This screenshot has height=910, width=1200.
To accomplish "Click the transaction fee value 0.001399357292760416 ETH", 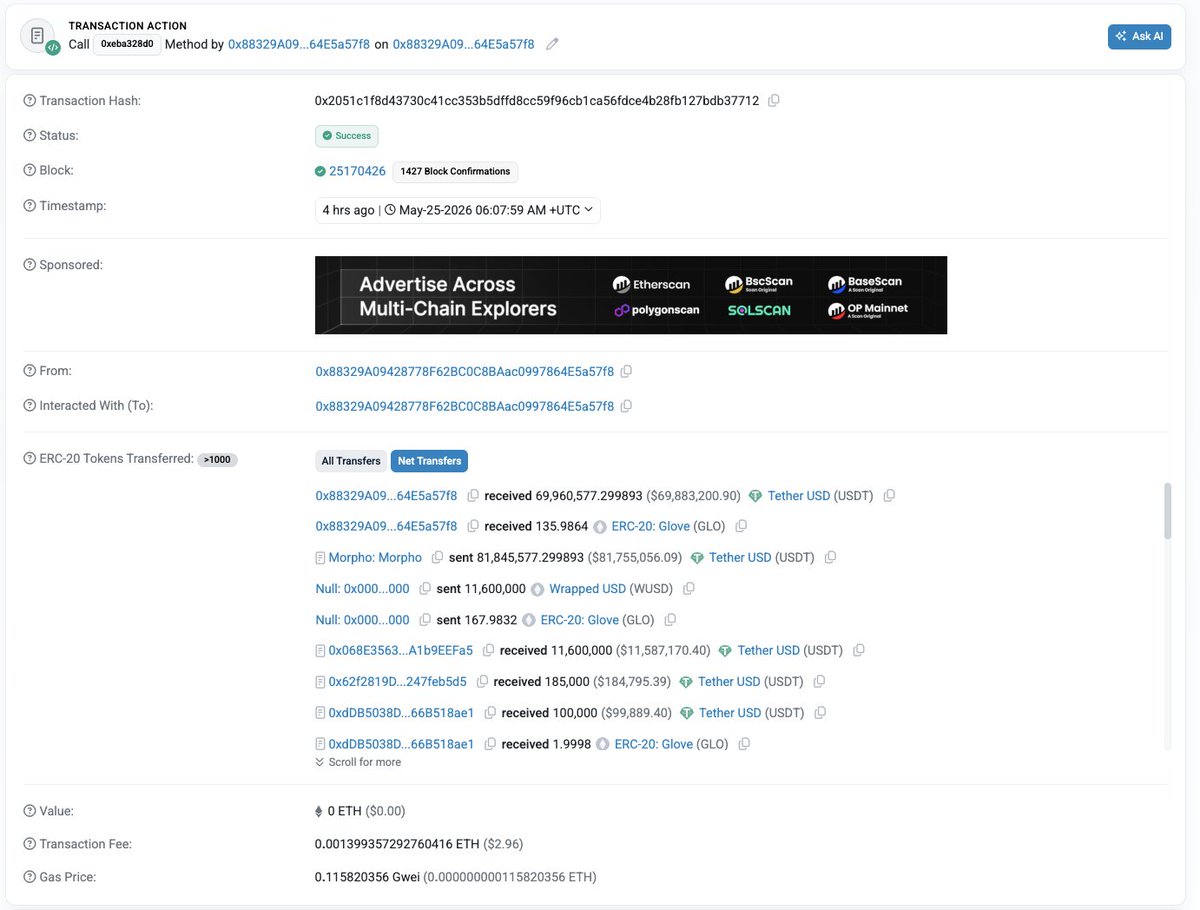I will (397, 844).
